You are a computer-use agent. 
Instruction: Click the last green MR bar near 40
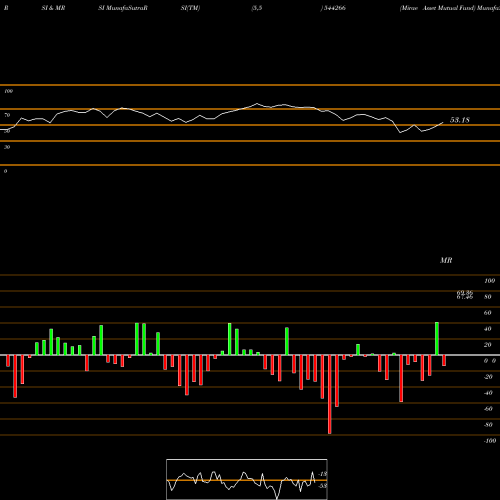click(437, 339)
